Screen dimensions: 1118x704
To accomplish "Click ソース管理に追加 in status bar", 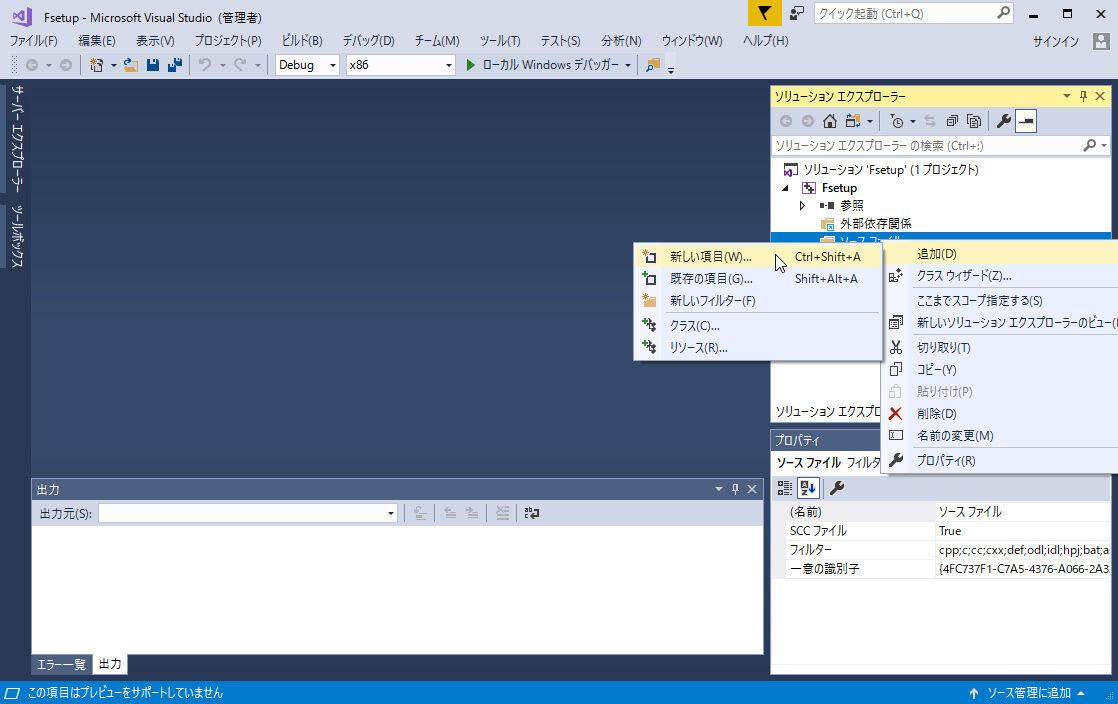I will coord(1028,693).
